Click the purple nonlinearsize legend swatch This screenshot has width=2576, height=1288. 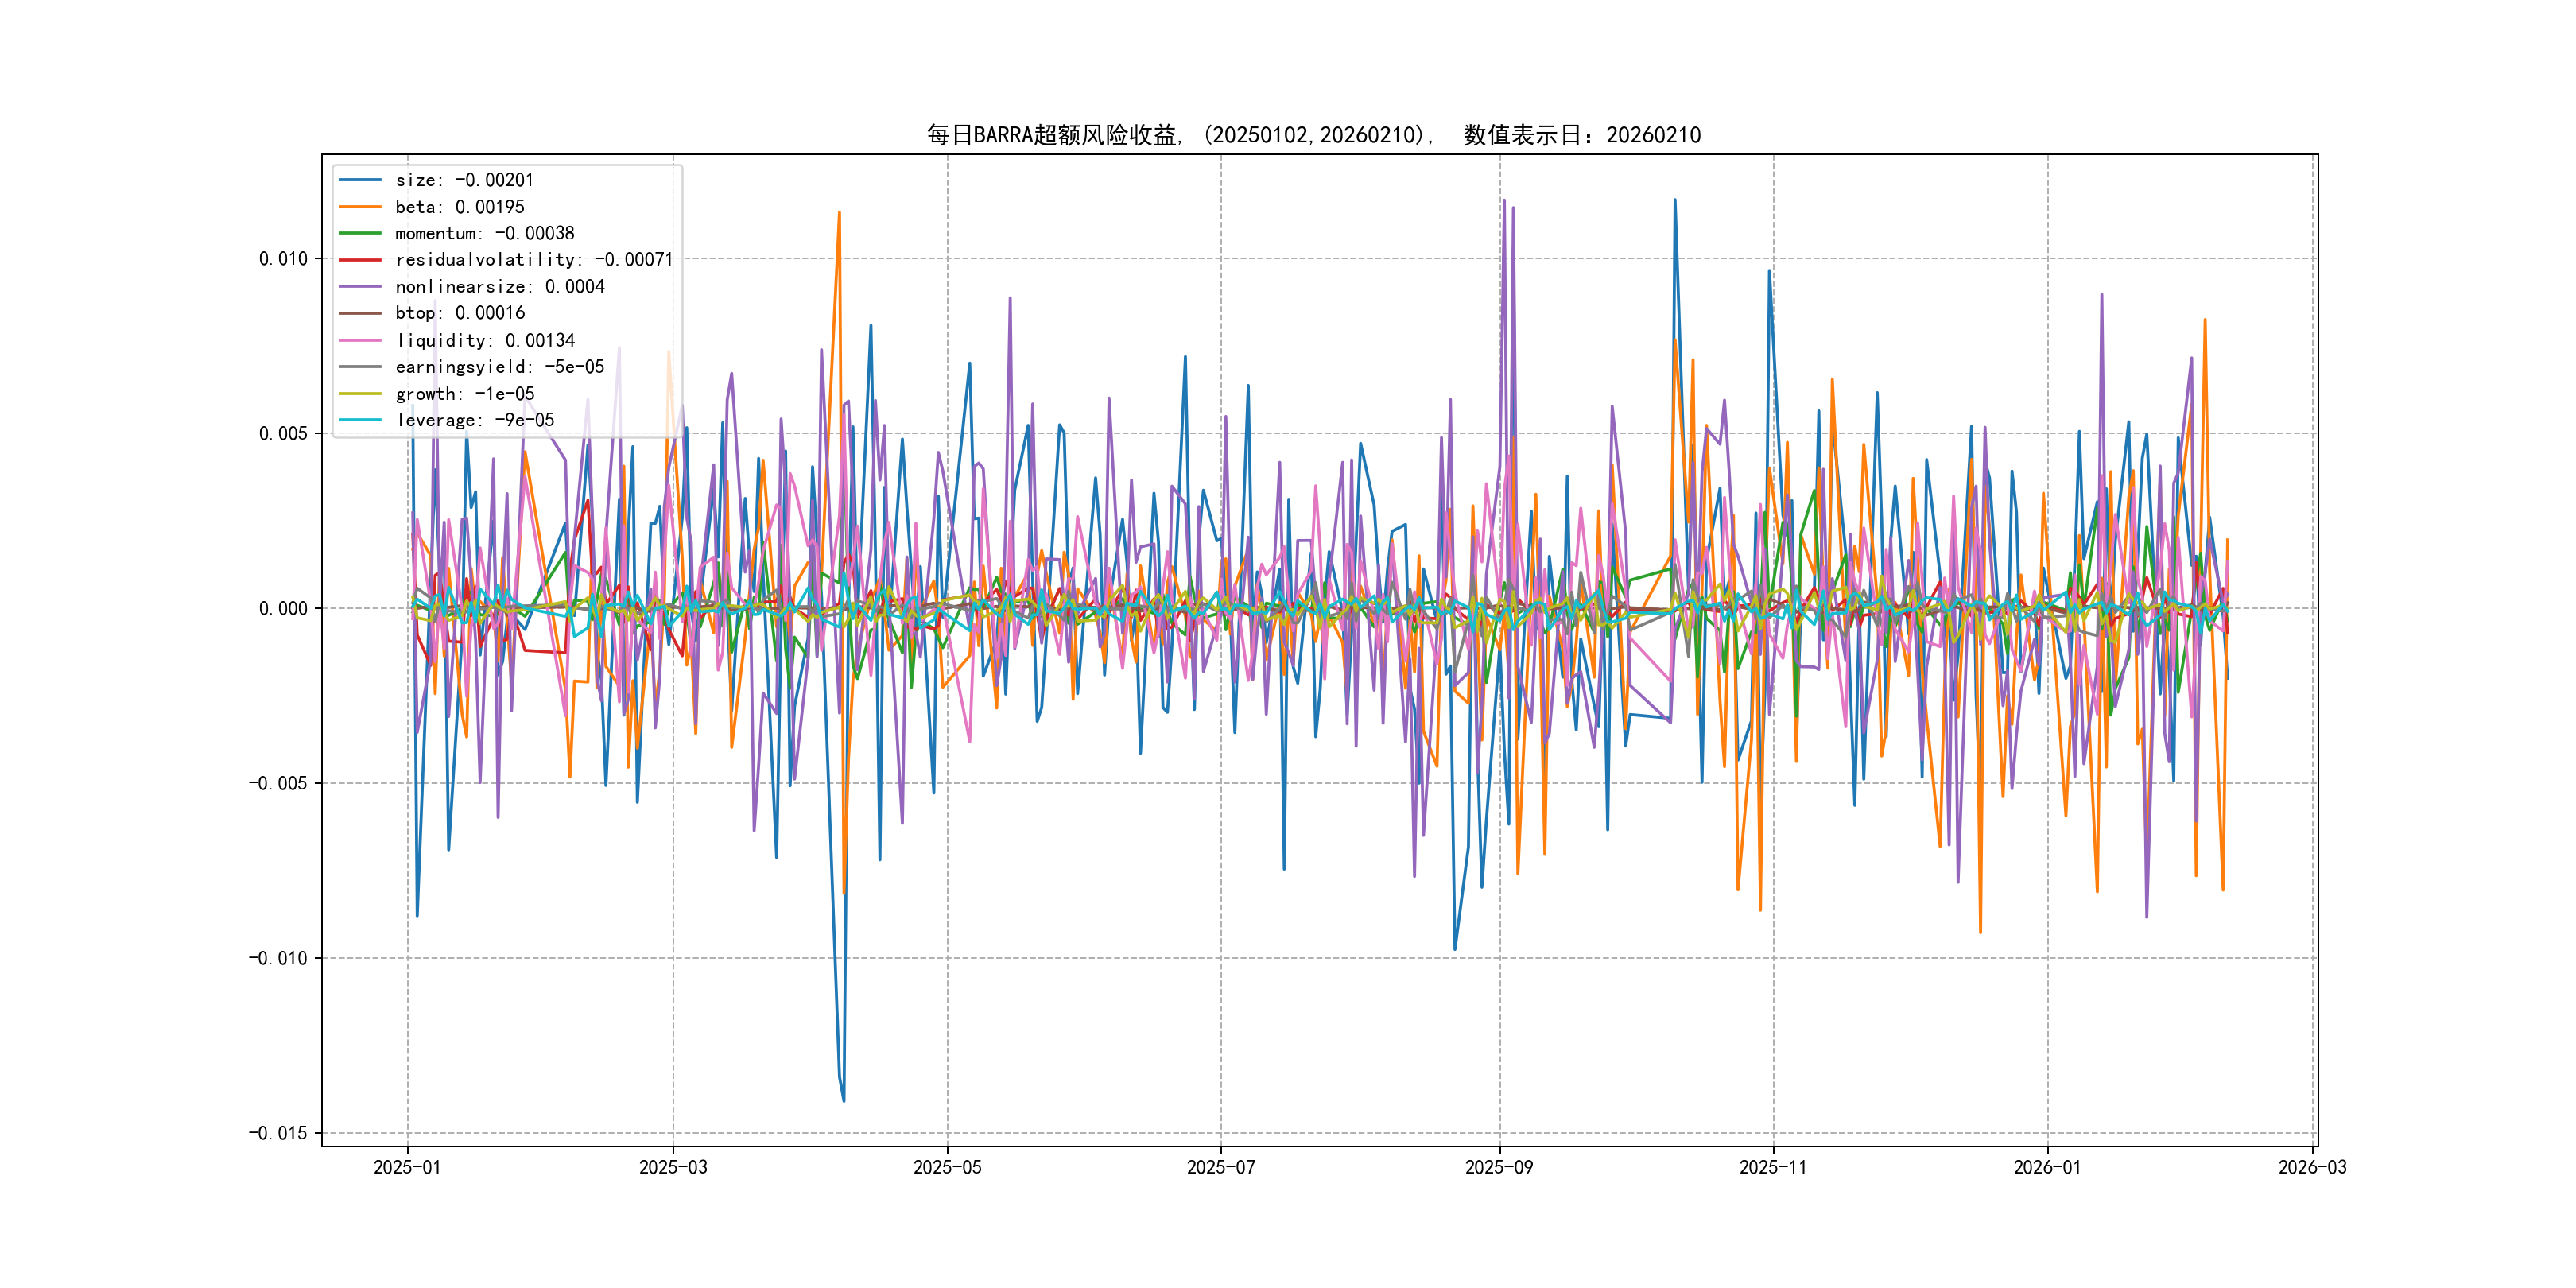pos(360,287)
